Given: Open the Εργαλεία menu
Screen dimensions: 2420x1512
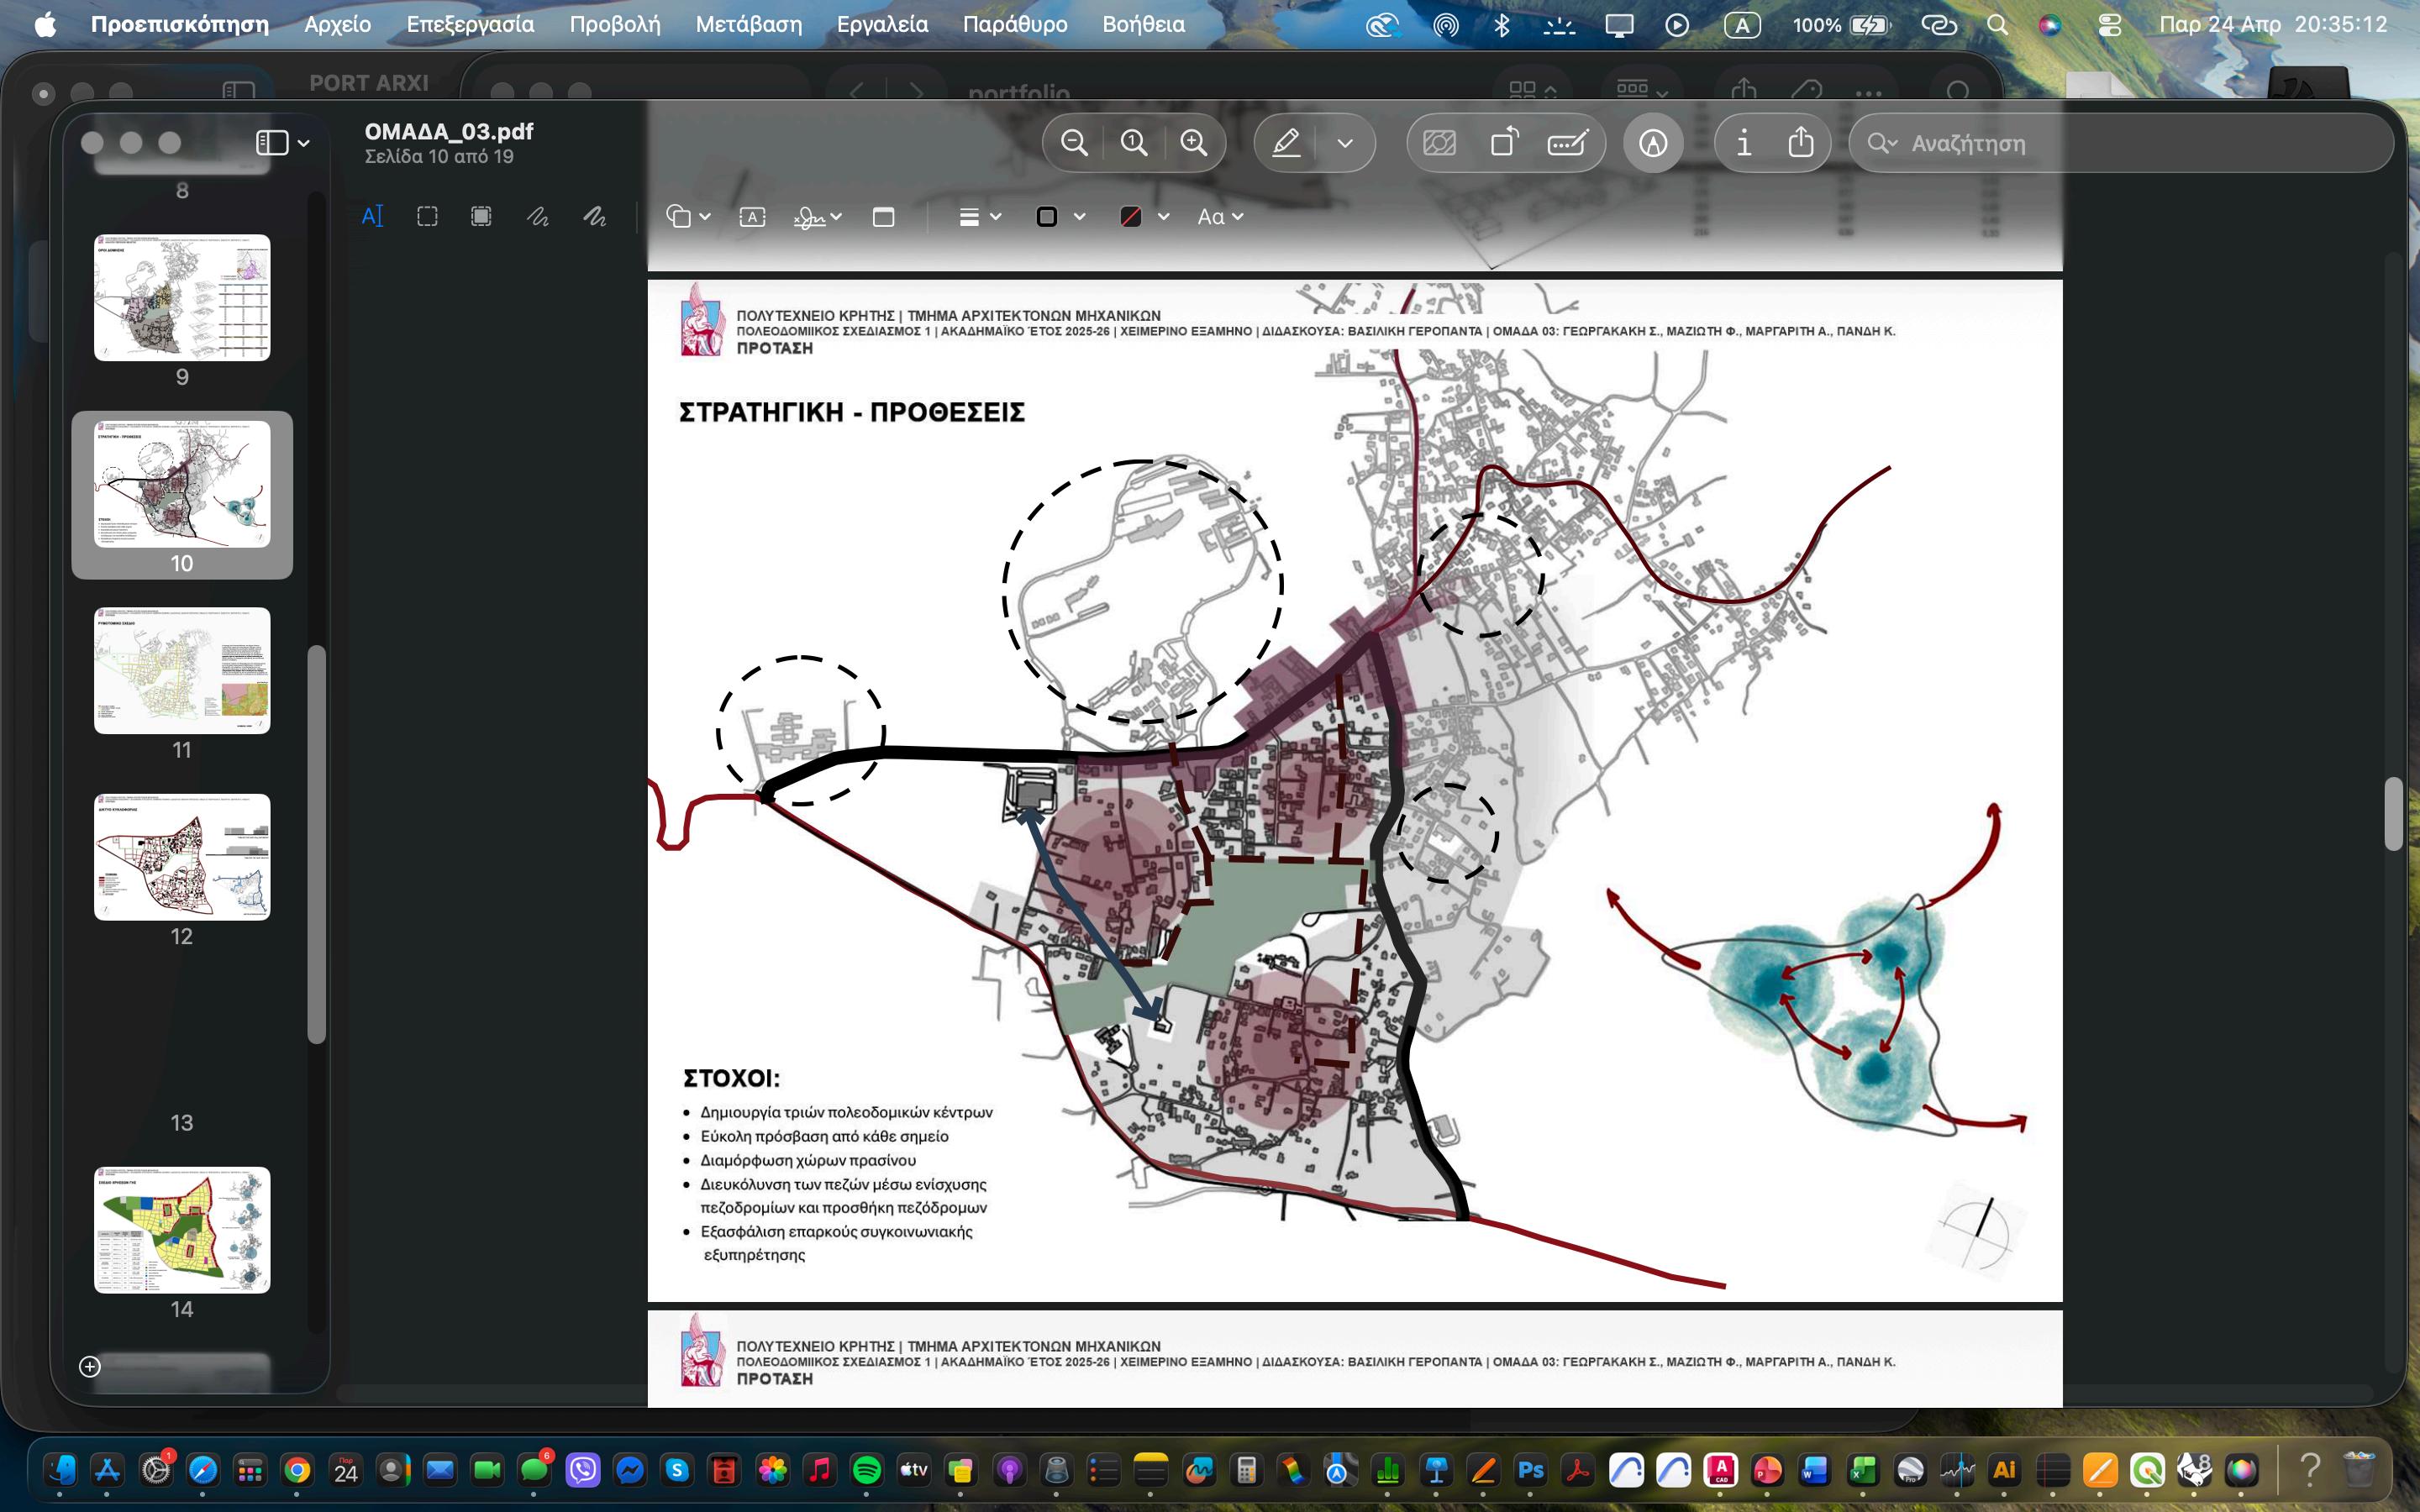Looking at the screenshot, I should [x=881, y=24].
